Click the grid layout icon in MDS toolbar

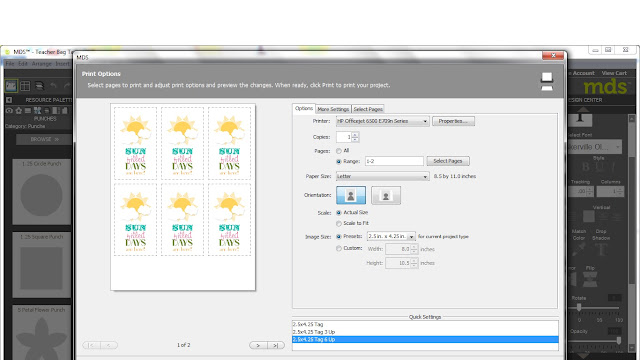(25, 86)
